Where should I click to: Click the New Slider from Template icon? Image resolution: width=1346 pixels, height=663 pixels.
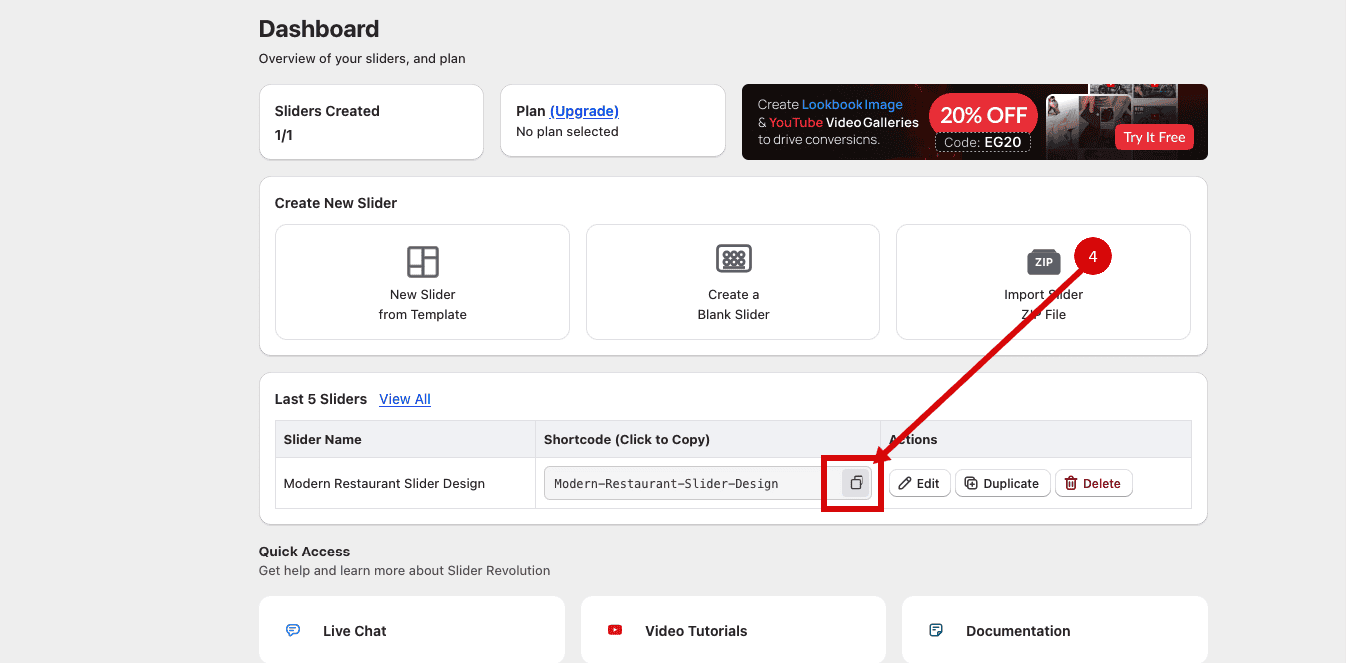[x=422, y=261]
